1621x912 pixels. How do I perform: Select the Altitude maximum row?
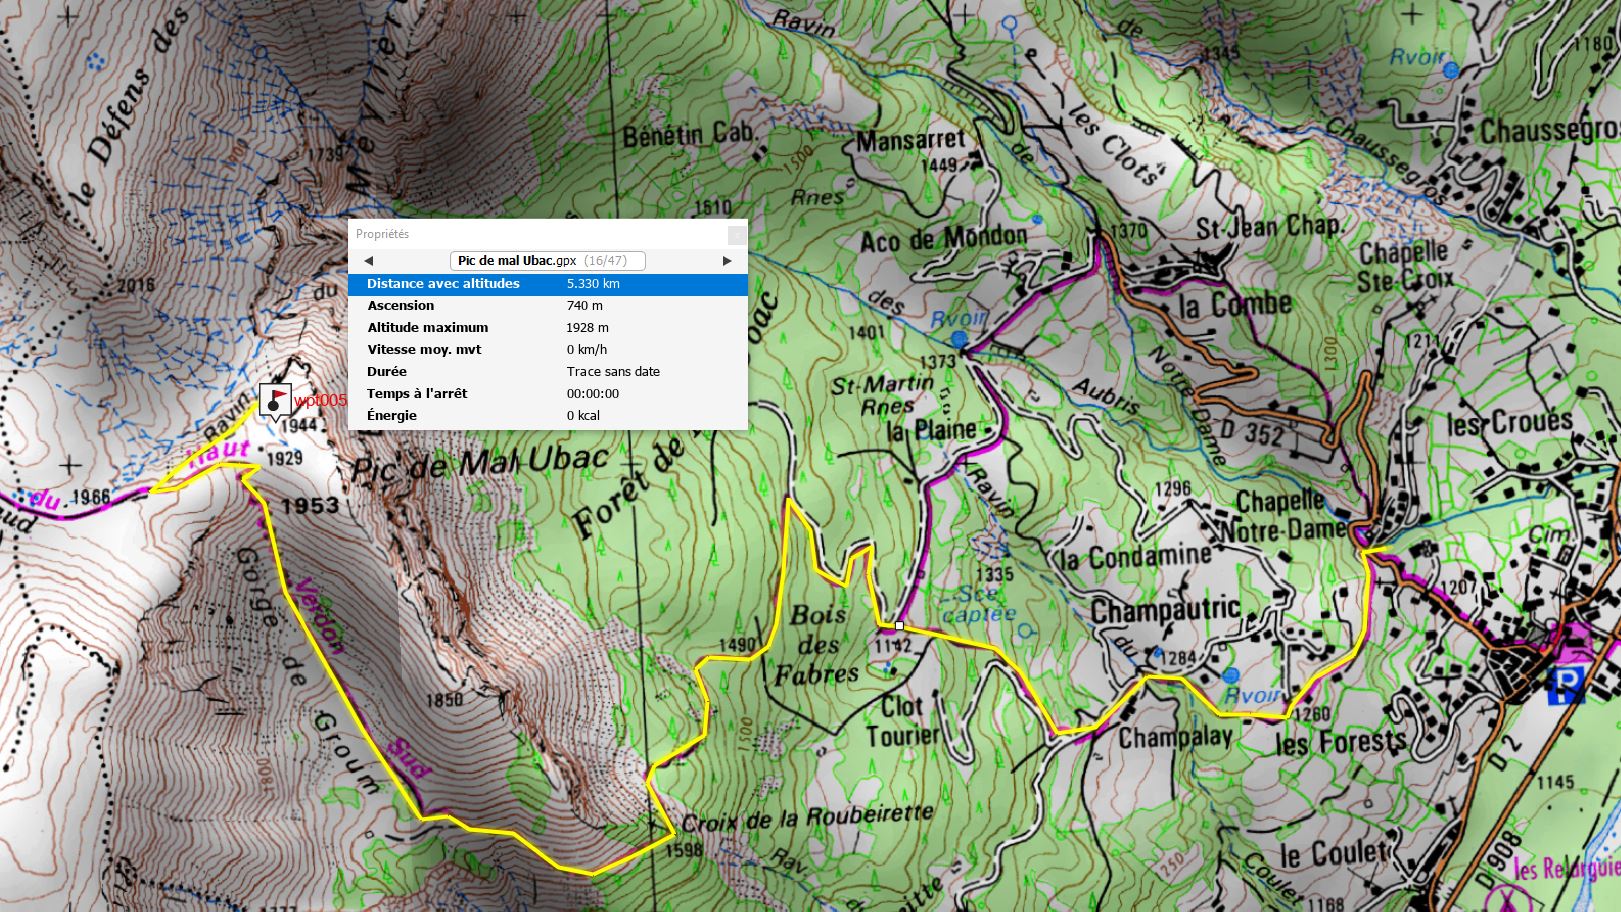pyautogui.click(x=547, y=328)
